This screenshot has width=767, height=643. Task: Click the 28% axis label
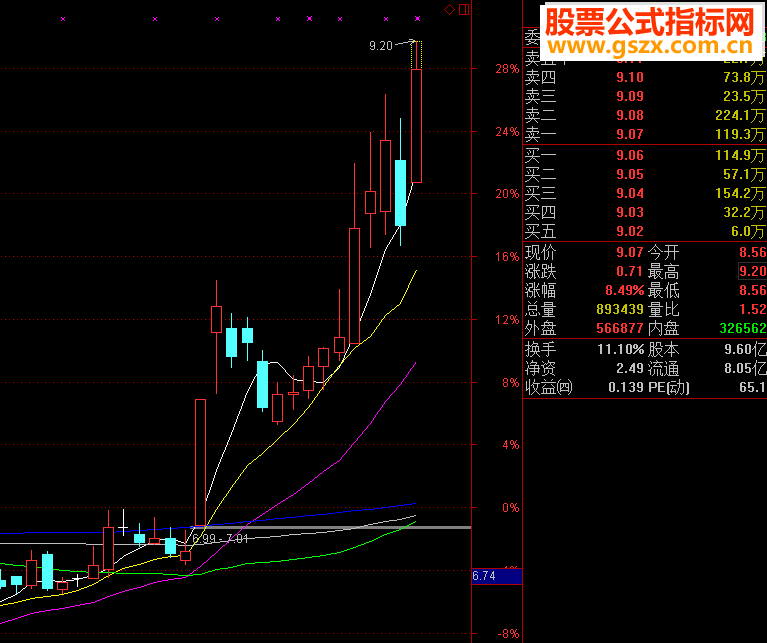click(x=507, y=69)
